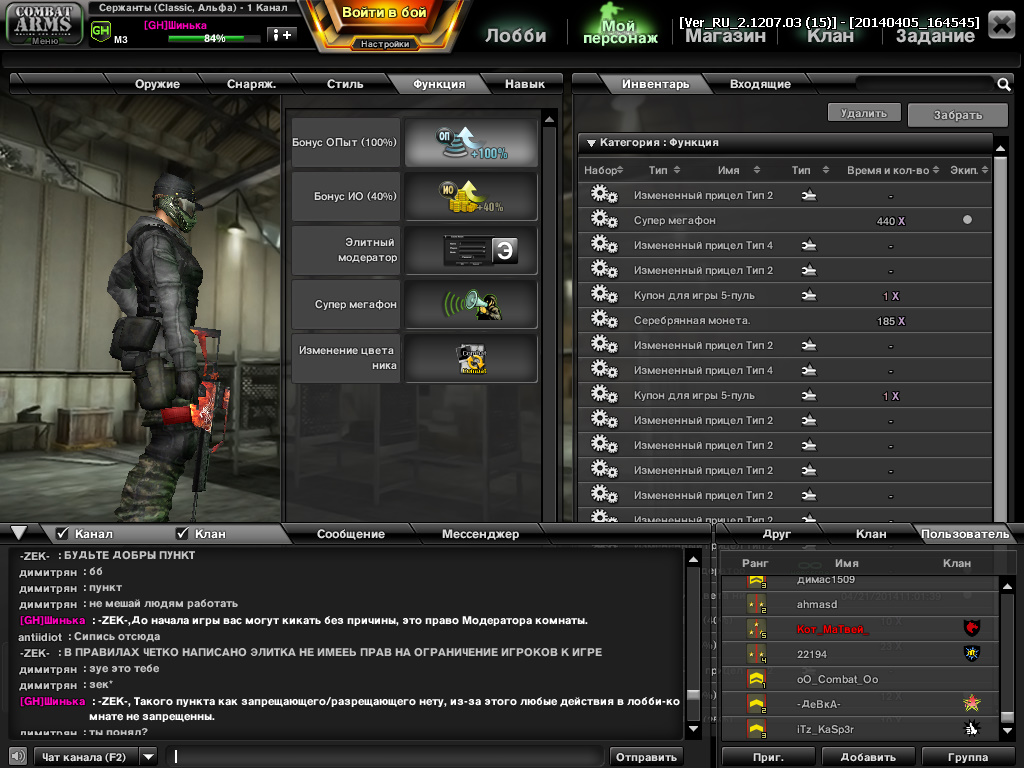The width and height of the screenshot is (1024, 768).
Task: Click the info plus icon near experience bar
Action: point(282,35)
